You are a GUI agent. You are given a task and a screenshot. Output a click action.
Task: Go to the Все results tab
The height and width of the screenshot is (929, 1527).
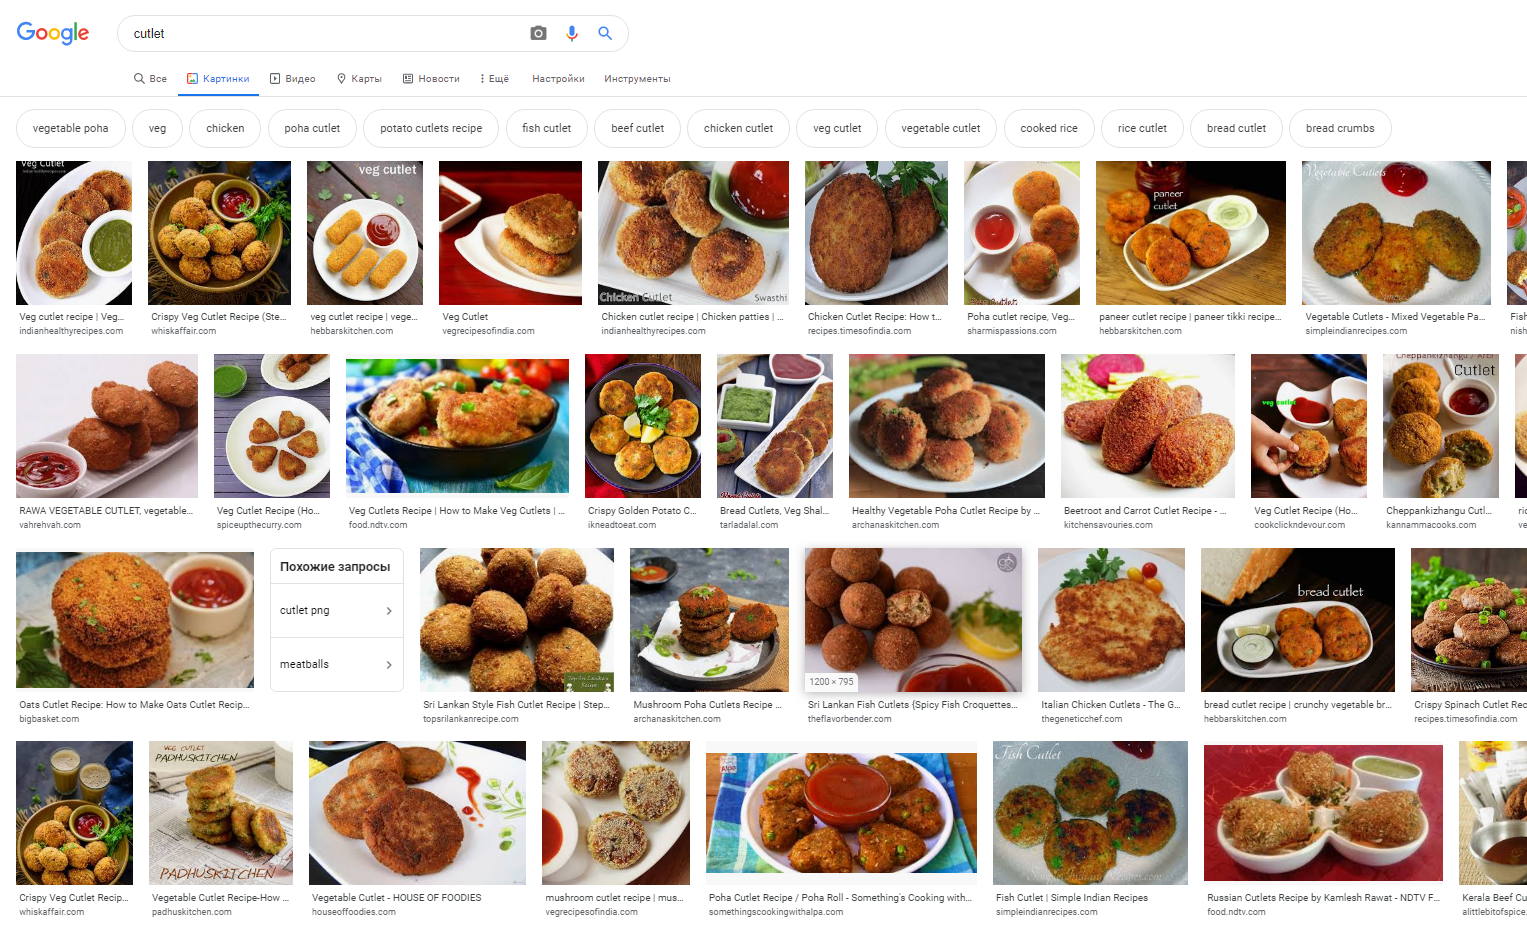pyautogui.click(x=150, y=78)
